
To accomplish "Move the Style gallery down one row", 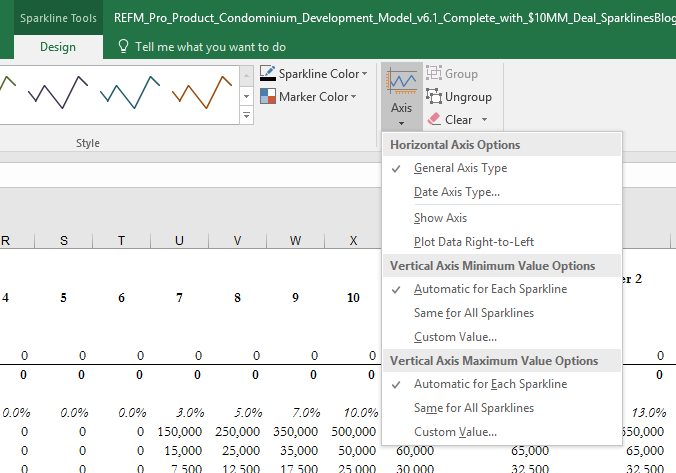I will pyautogui.click(x=247, y=96).
